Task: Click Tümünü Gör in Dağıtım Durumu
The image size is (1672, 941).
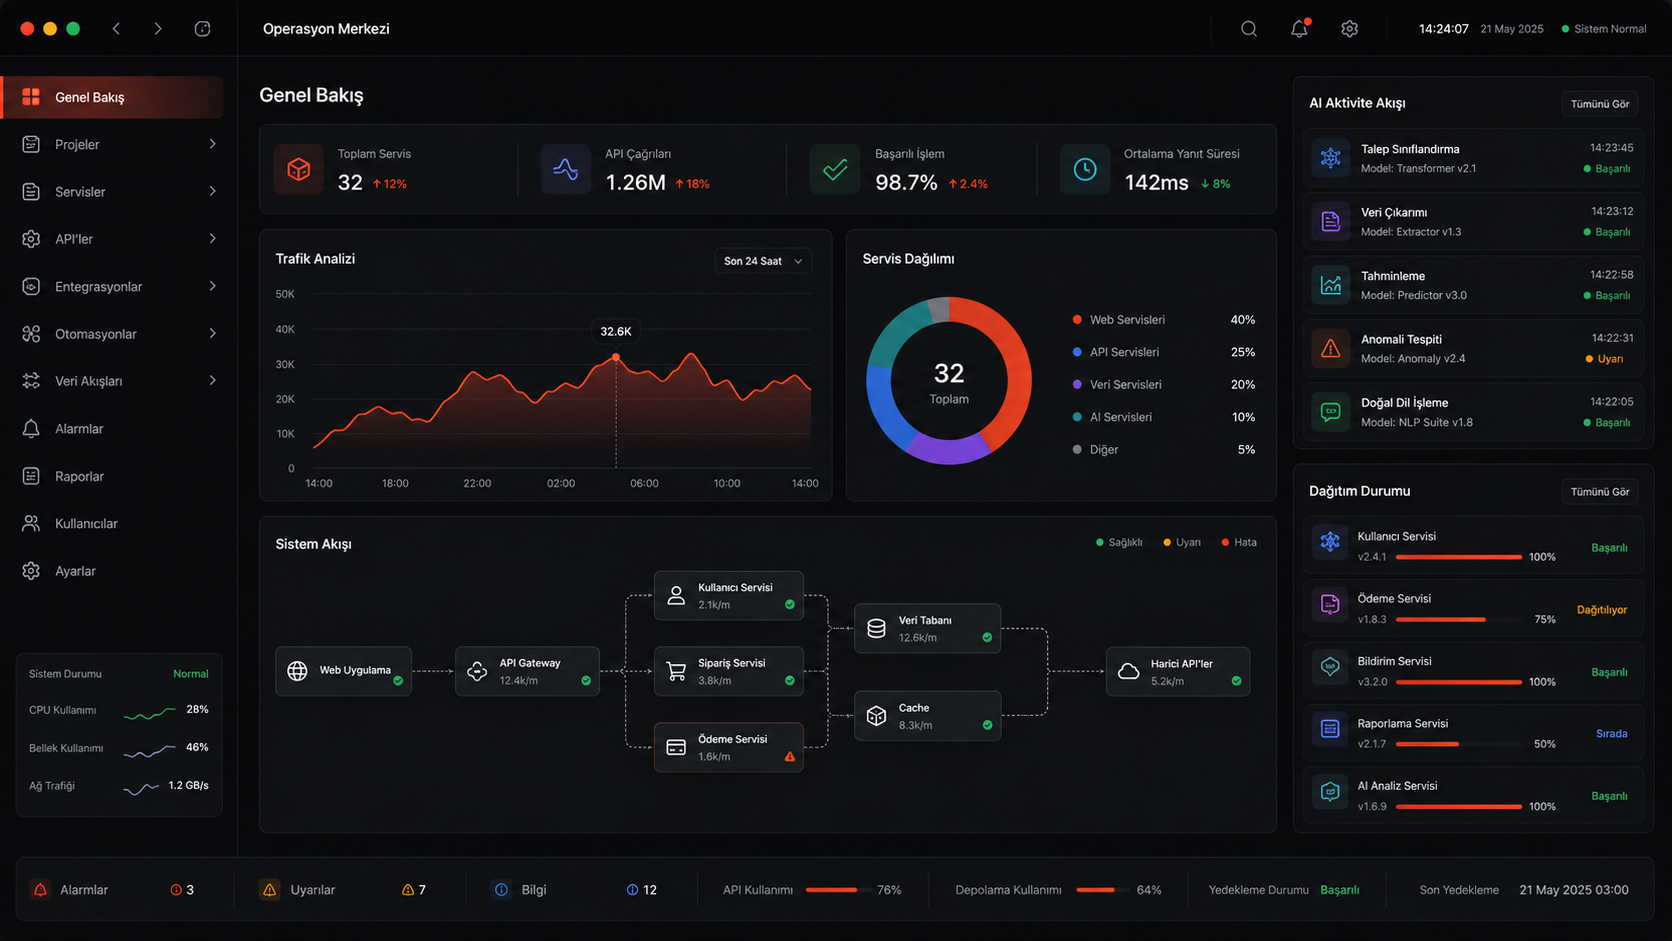Action: click(1599, 492)
